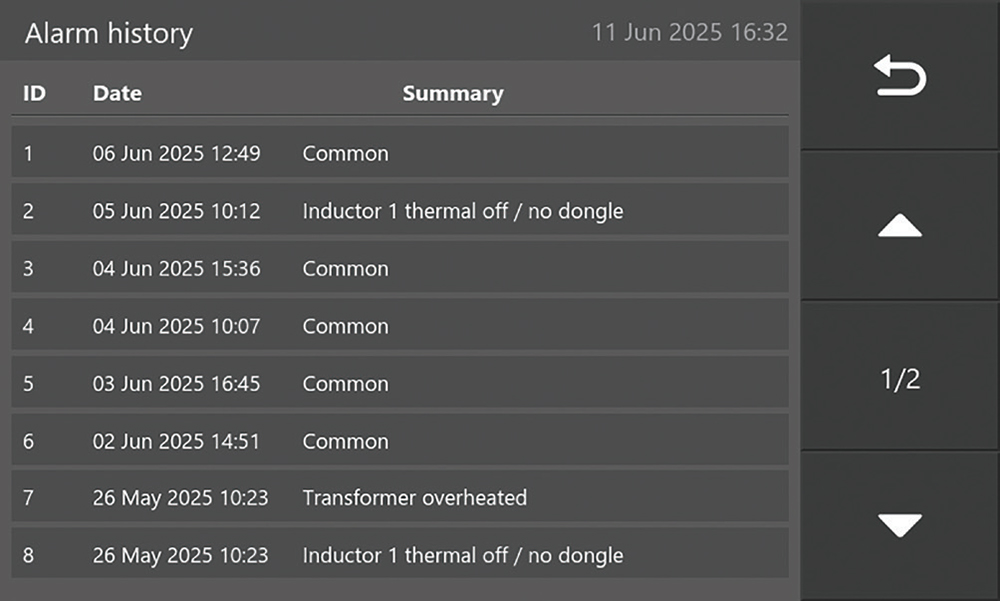Click the 1/2 page indicator
Image resolution: width=1000 pixels, height=601 pixels.
pos(899,379)
